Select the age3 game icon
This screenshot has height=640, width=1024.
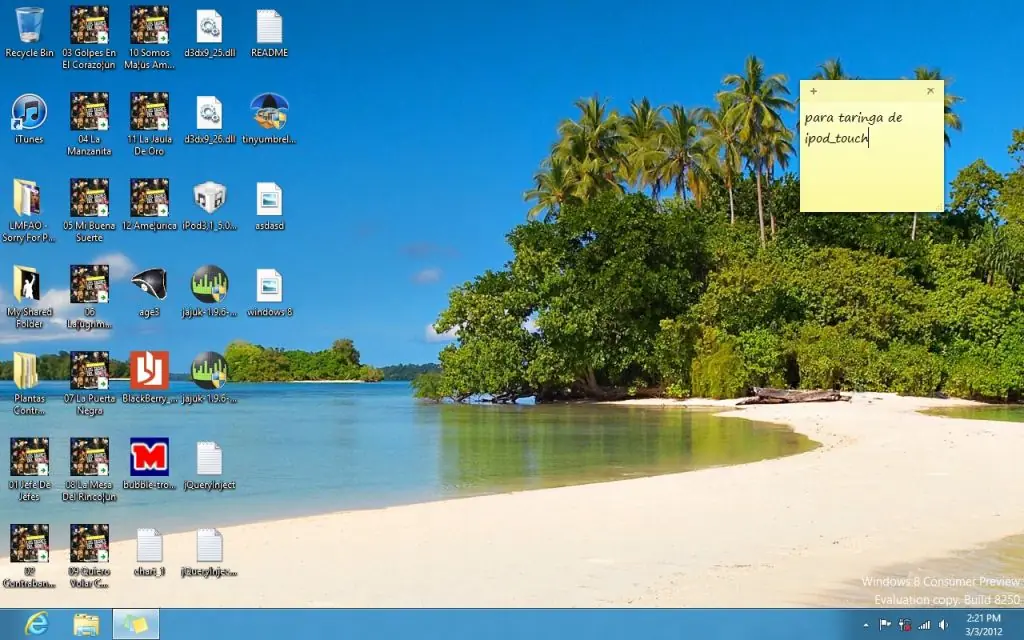149,285
